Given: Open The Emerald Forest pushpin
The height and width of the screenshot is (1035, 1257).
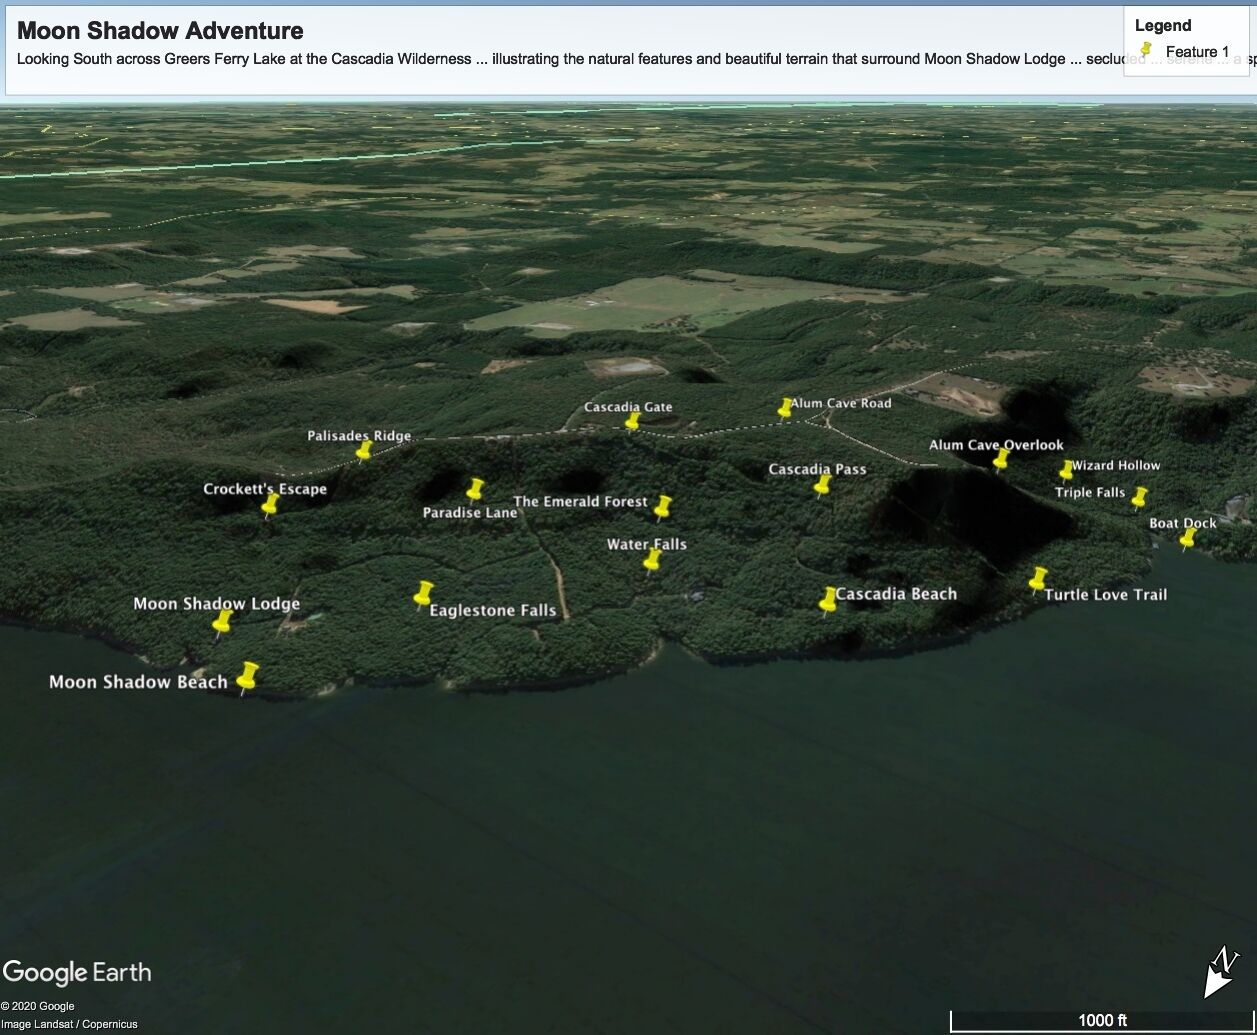Looking at the screenshot, I should pos(662,507).
